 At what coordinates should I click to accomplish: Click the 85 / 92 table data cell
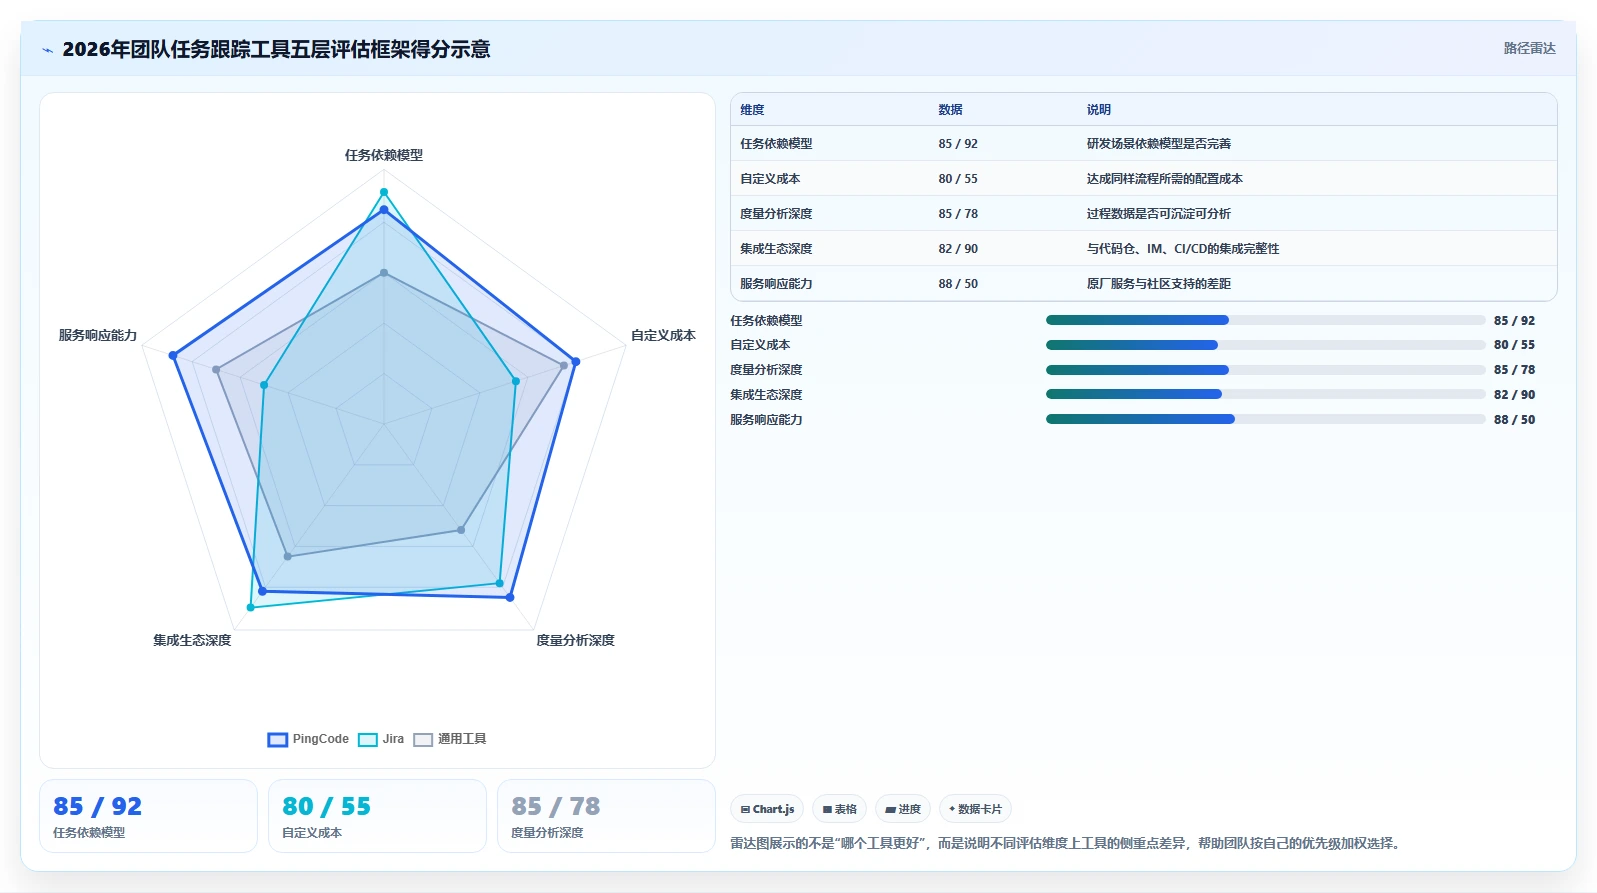coord(958,144)
